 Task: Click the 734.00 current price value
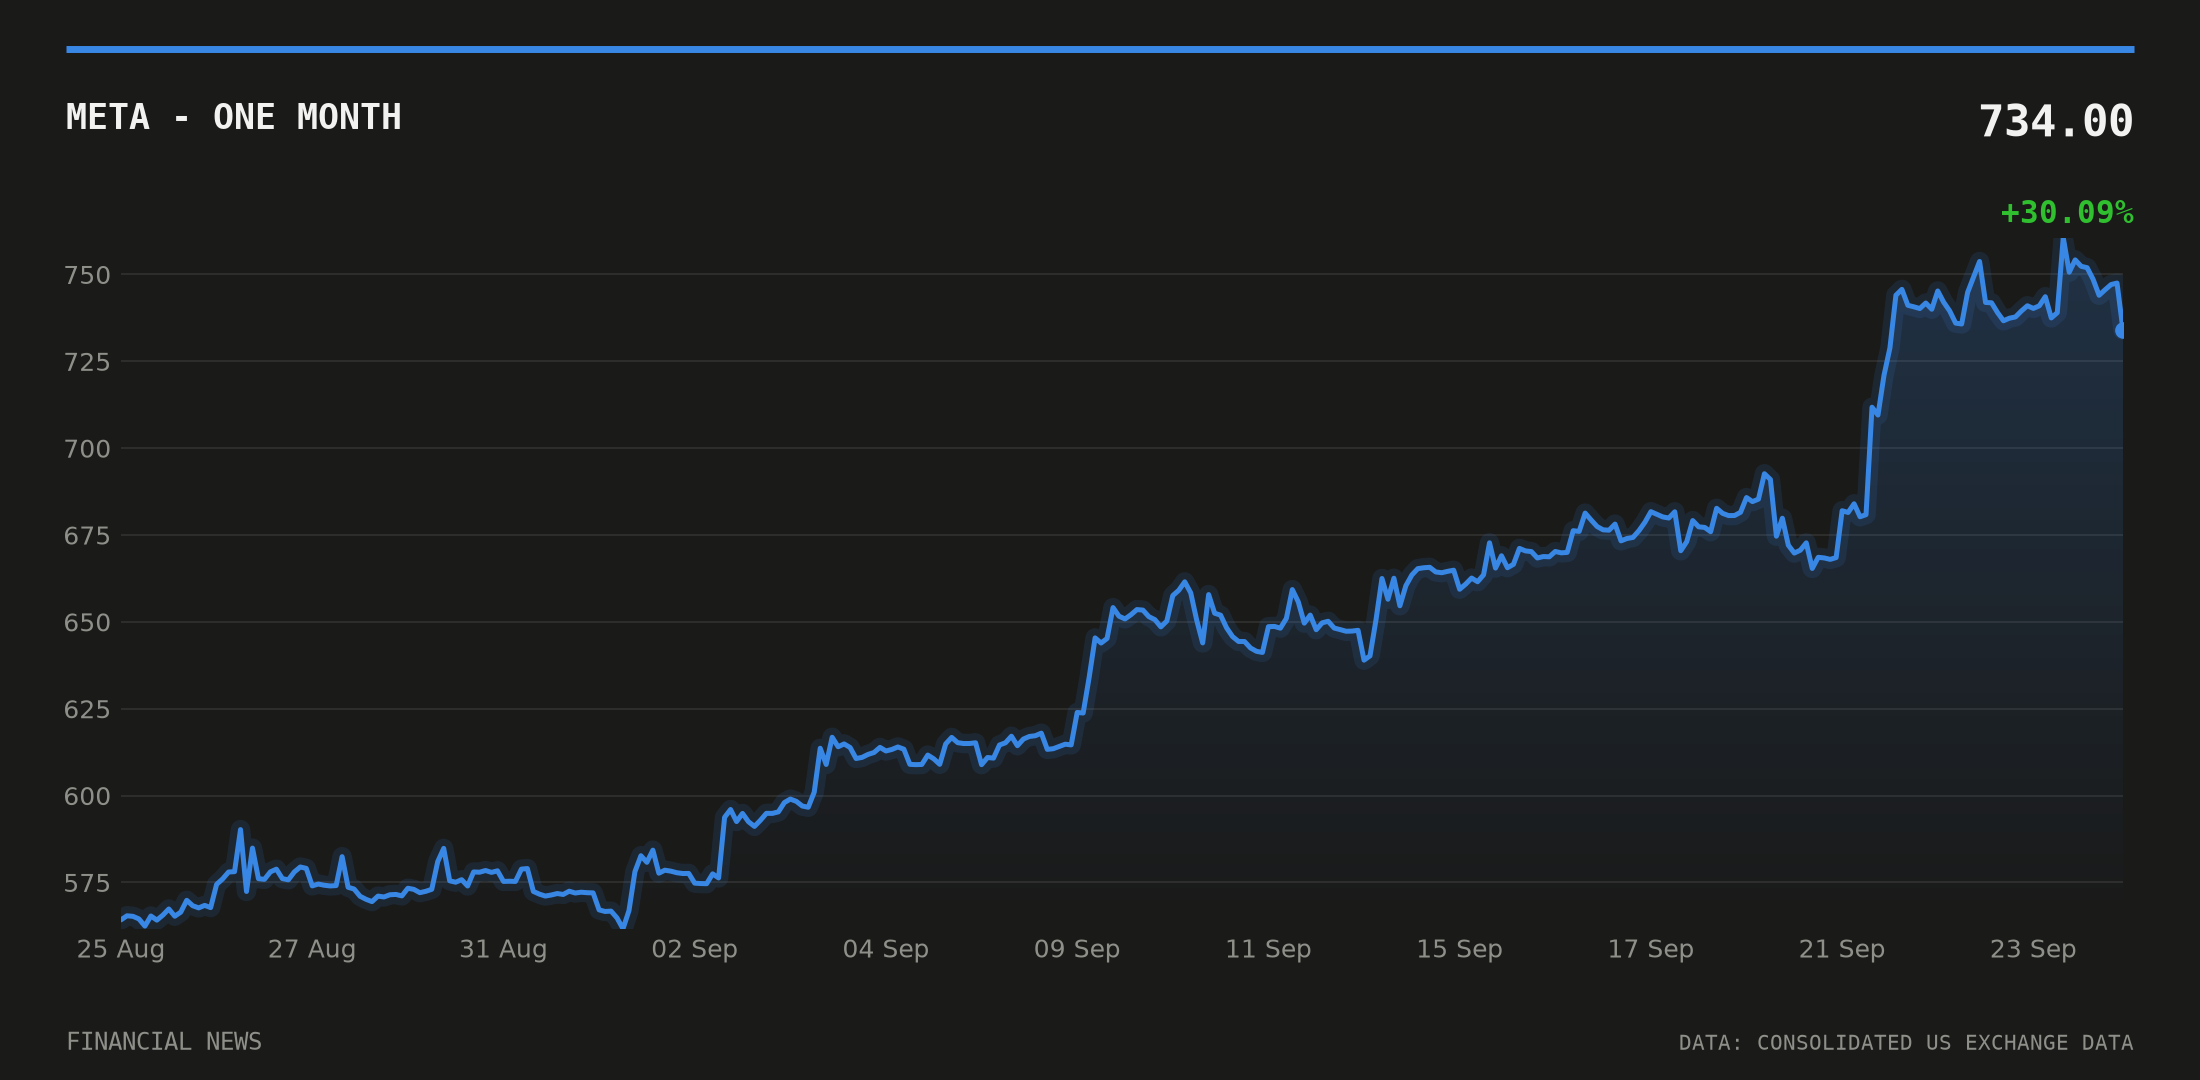click(x=2056, y=122)
